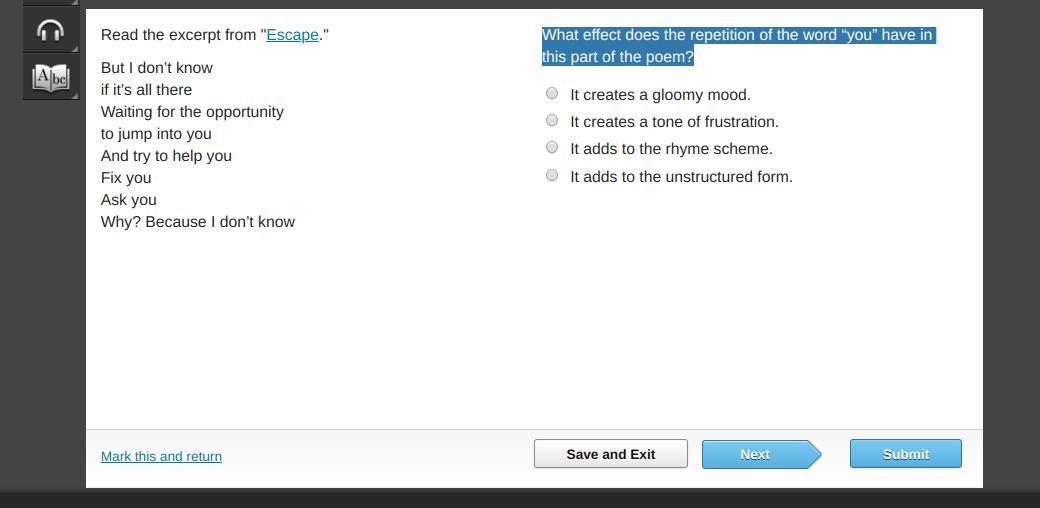Open the Abc dictionary book tool
The width and height of the screenshot is (1040, 508).
(50, 77)
